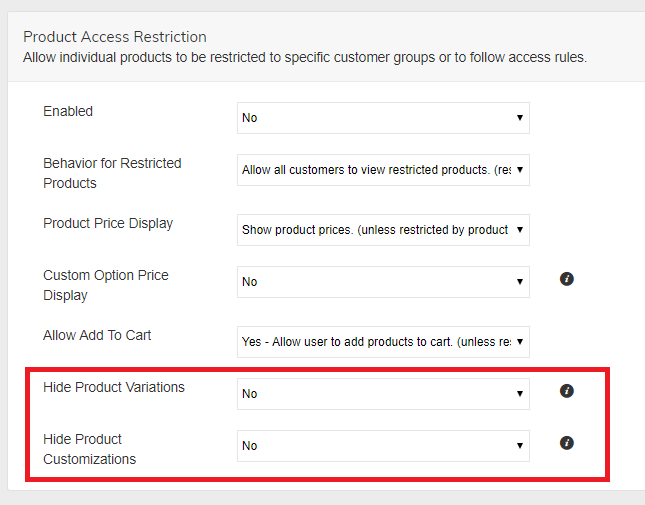
Task: Click the section description text
Action: tap(305, 57)
